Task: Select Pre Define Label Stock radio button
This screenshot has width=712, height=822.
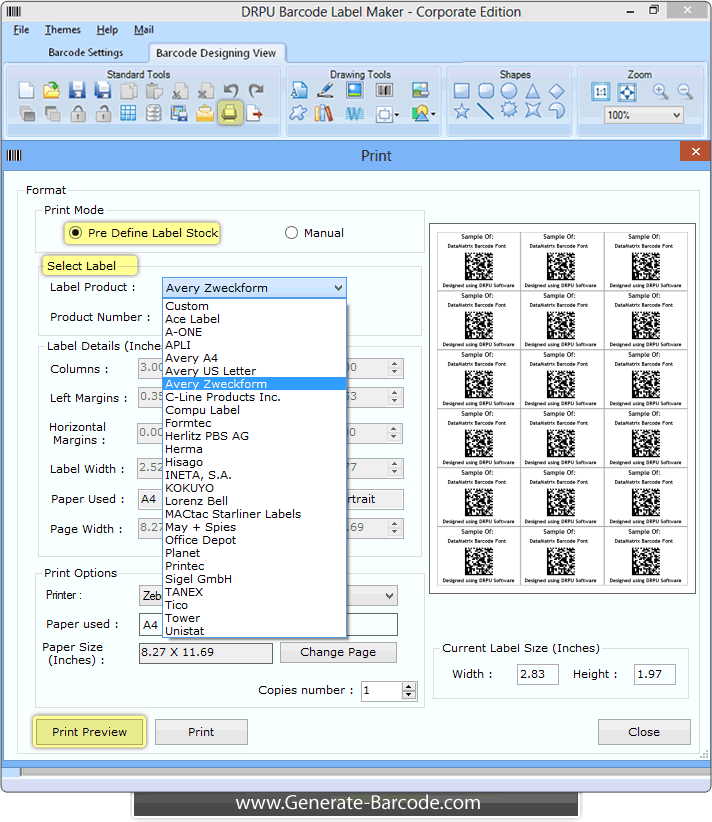Action: click(x=76, y=233)
